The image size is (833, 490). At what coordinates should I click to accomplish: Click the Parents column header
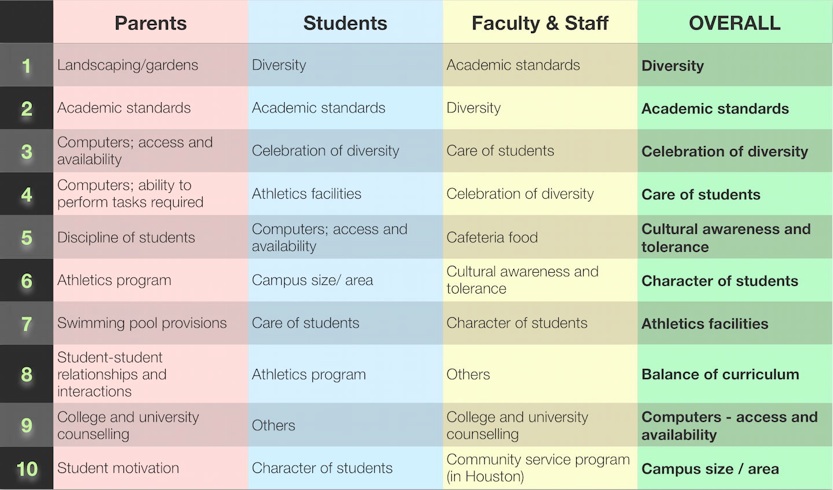(151, 23)
